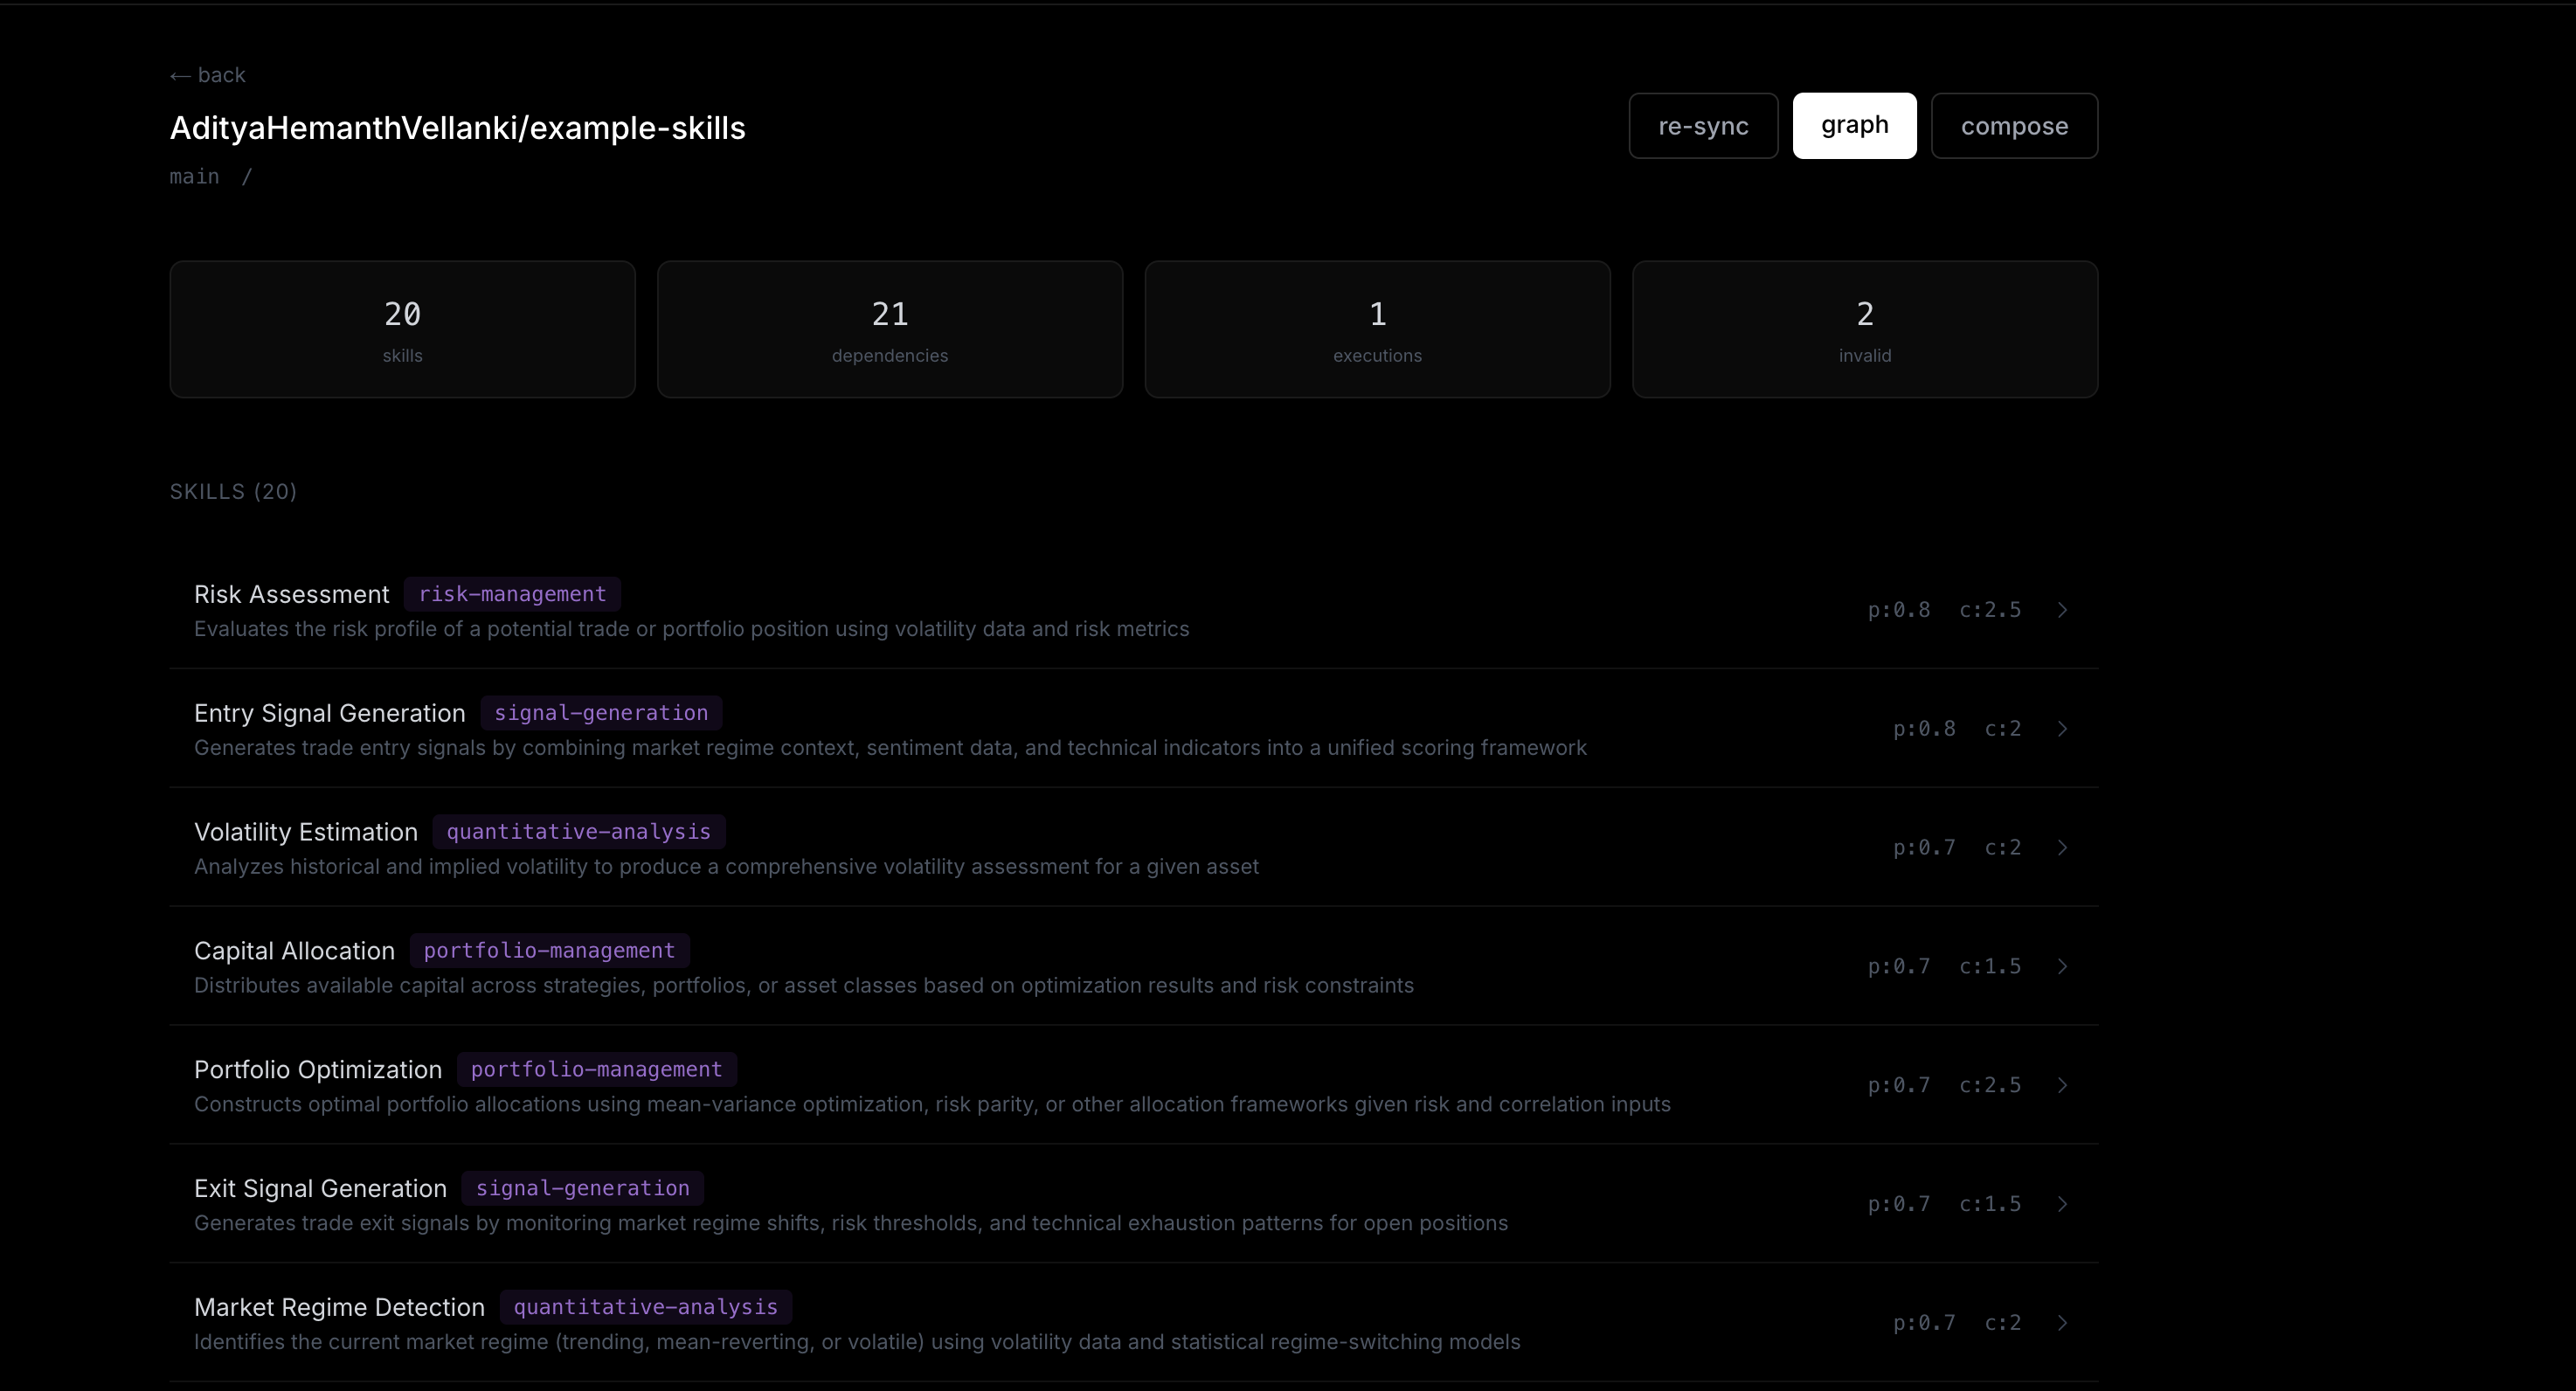Click Exit Signal Generation chevron arrow
The width and height of the screenshot is (2576, 1391).
[x=2062, y=1205]
